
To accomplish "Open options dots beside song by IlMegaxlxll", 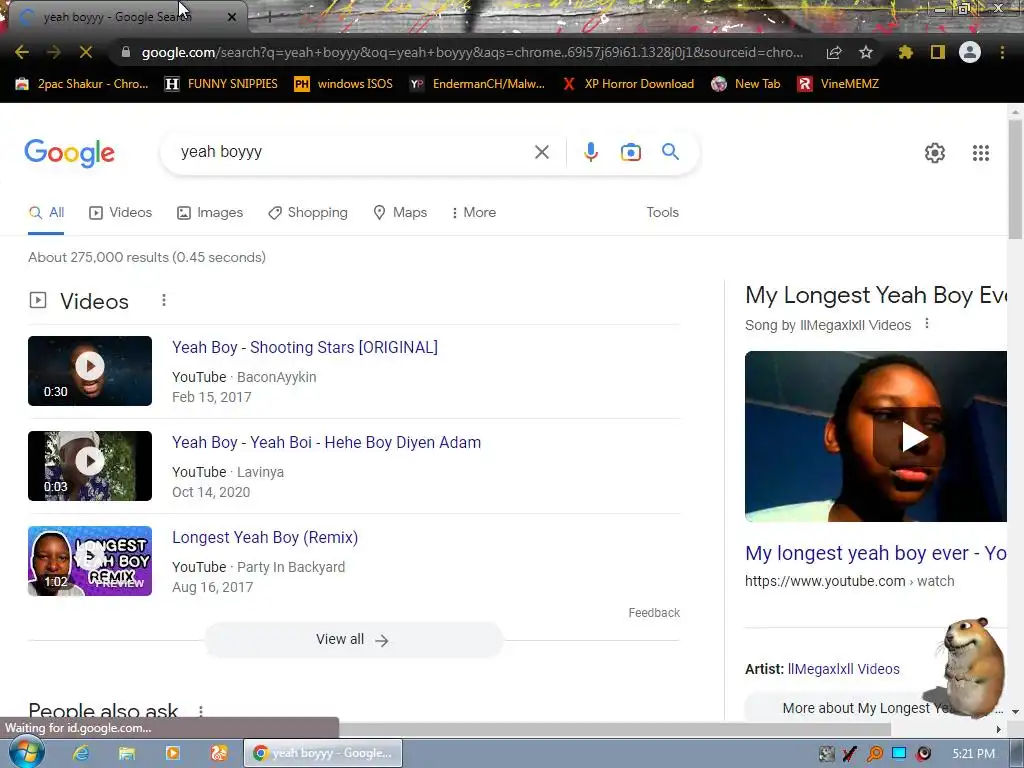I will 927,323.
